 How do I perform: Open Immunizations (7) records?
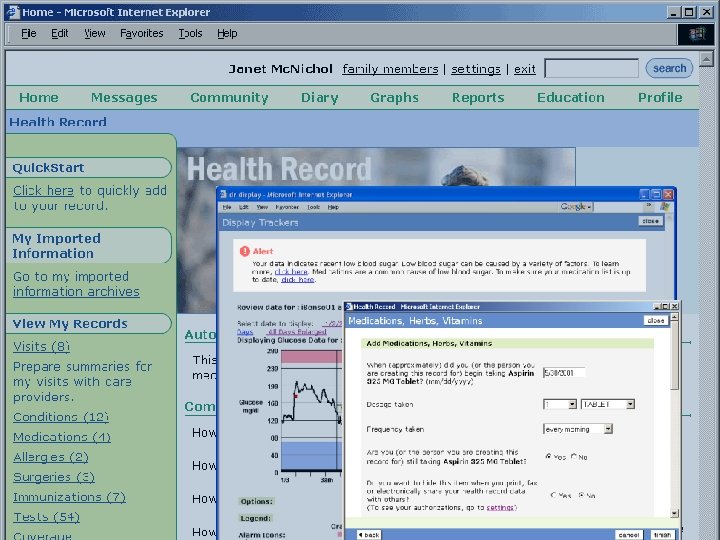coord(69,497)
